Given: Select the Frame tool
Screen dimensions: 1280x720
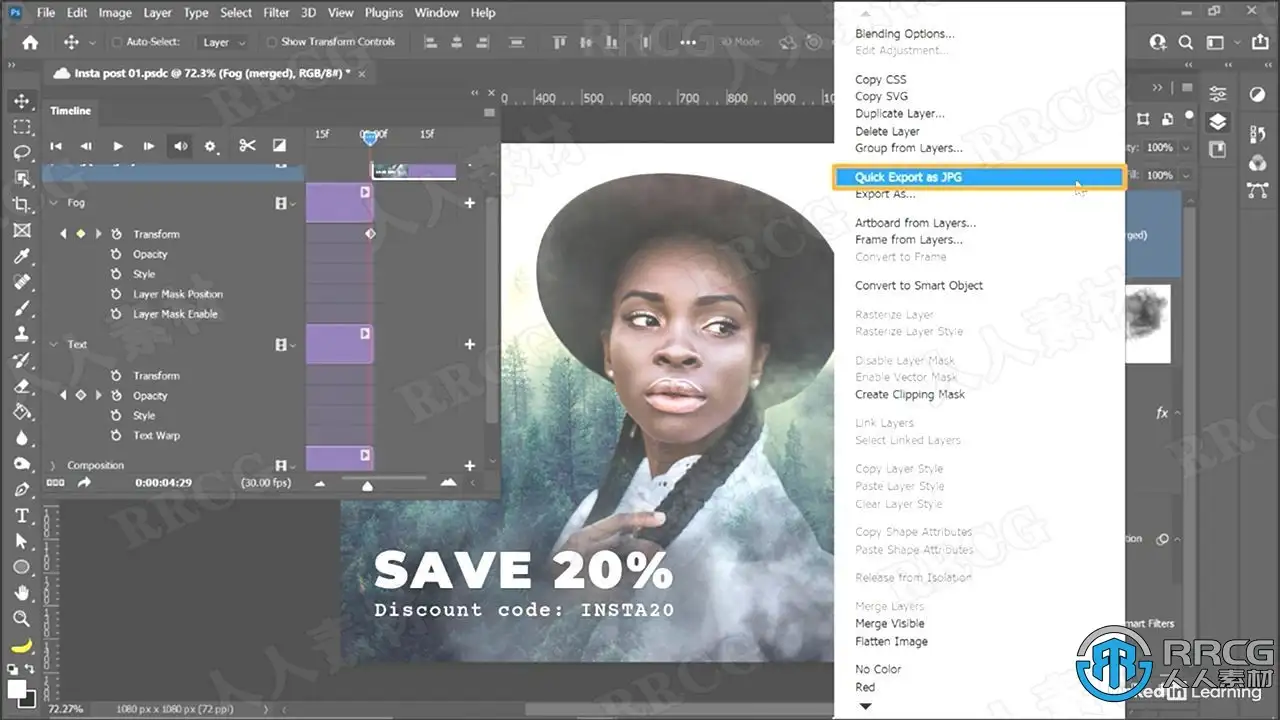Looking at the screenshot, I should tap(21, 231).
